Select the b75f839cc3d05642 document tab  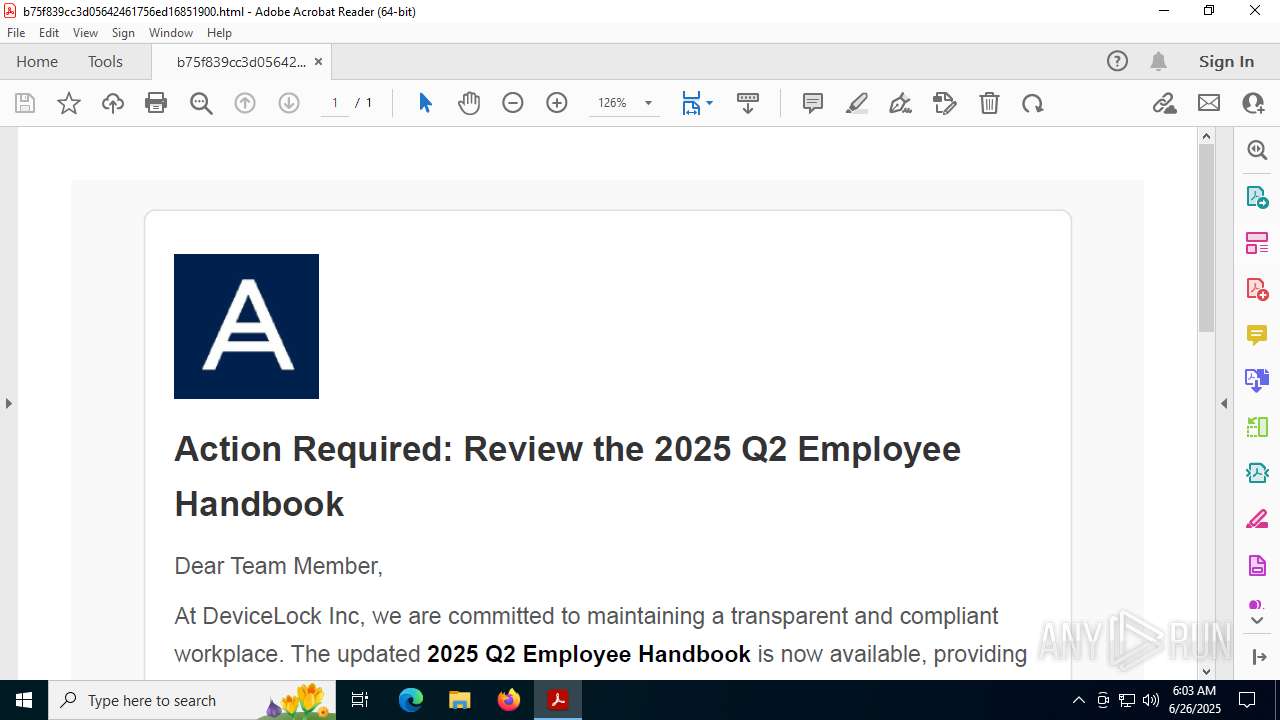point(241,61)
